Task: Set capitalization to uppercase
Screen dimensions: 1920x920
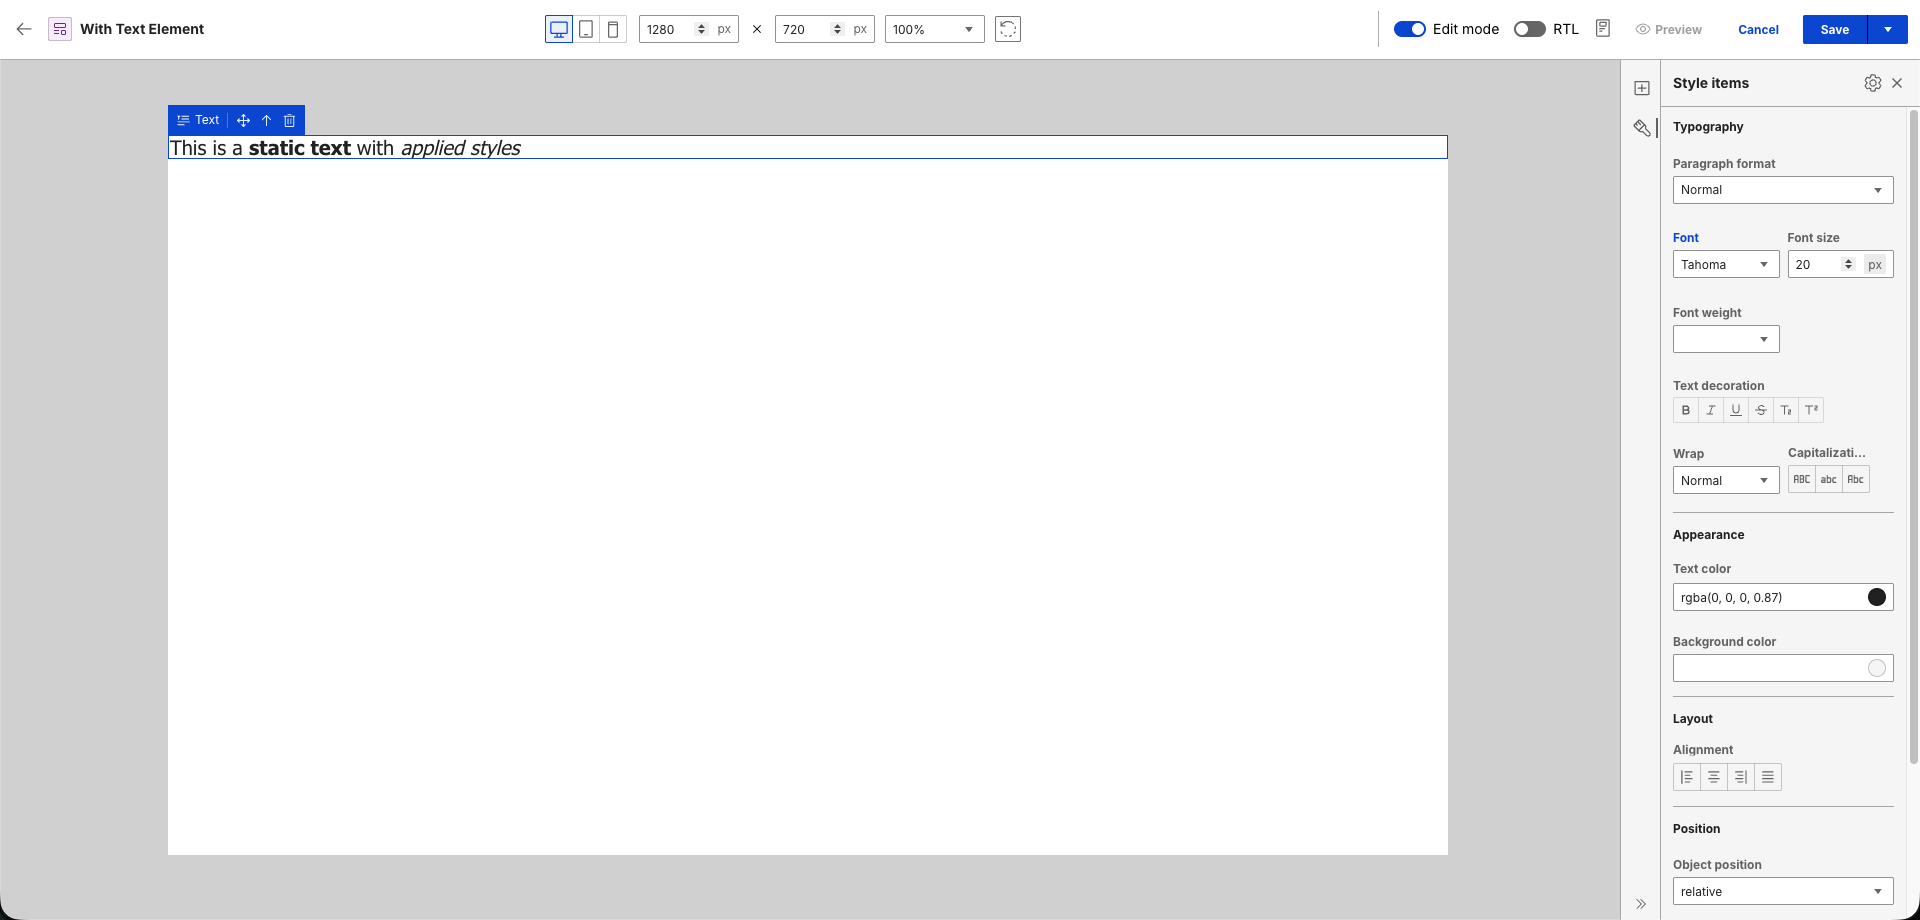Action: [x=1802, y=480]
